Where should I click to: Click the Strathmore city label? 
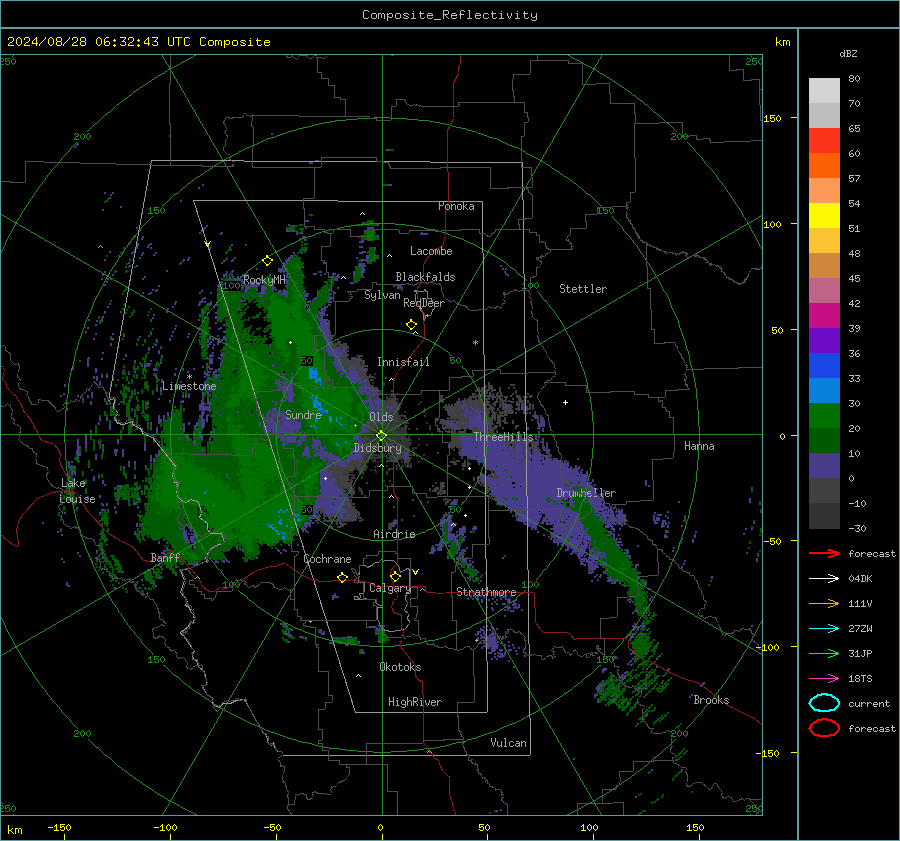(486, 592)
